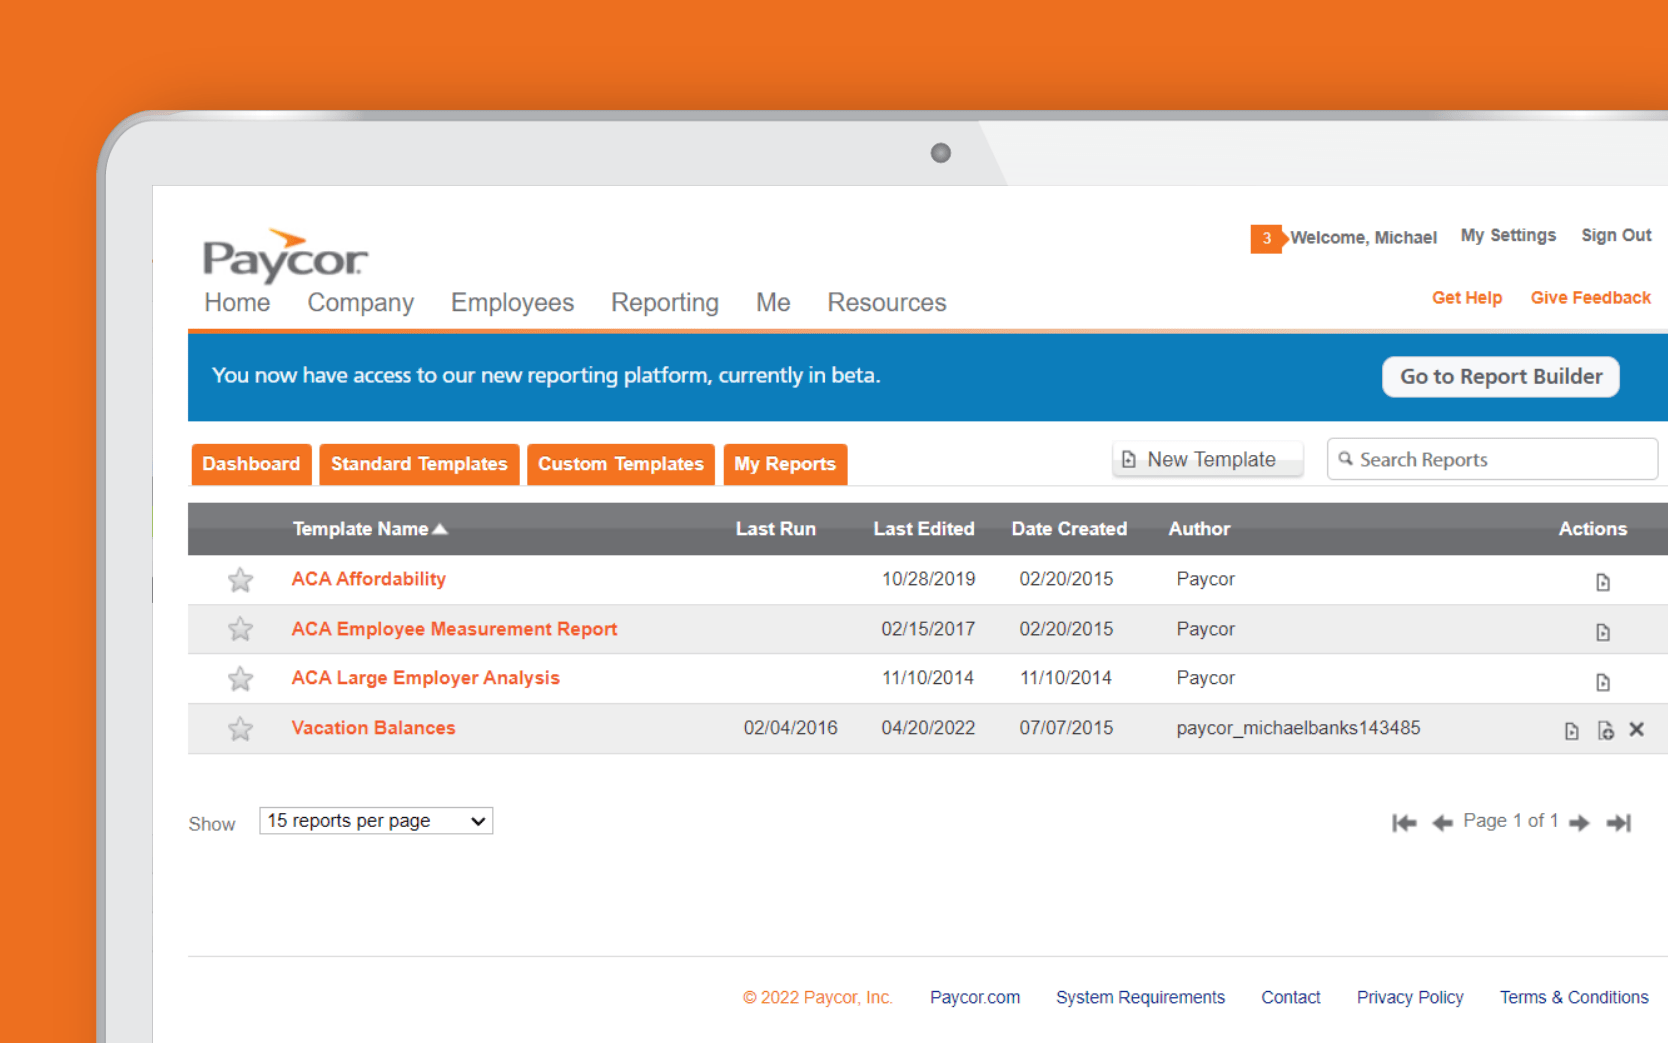Run the ACA Affordability report icon
Viewport: 1668px width, 1043px height.
1602,582
